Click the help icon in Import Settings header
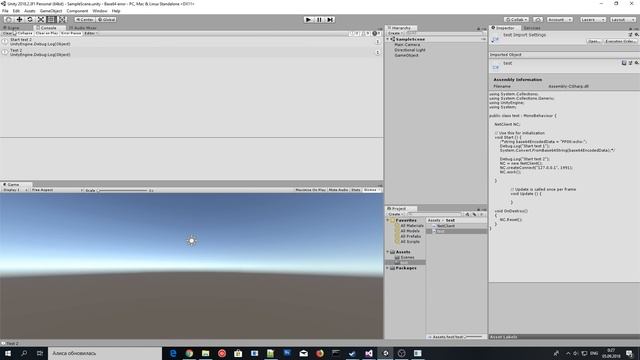The image size is (640, 360). point(631,35)
